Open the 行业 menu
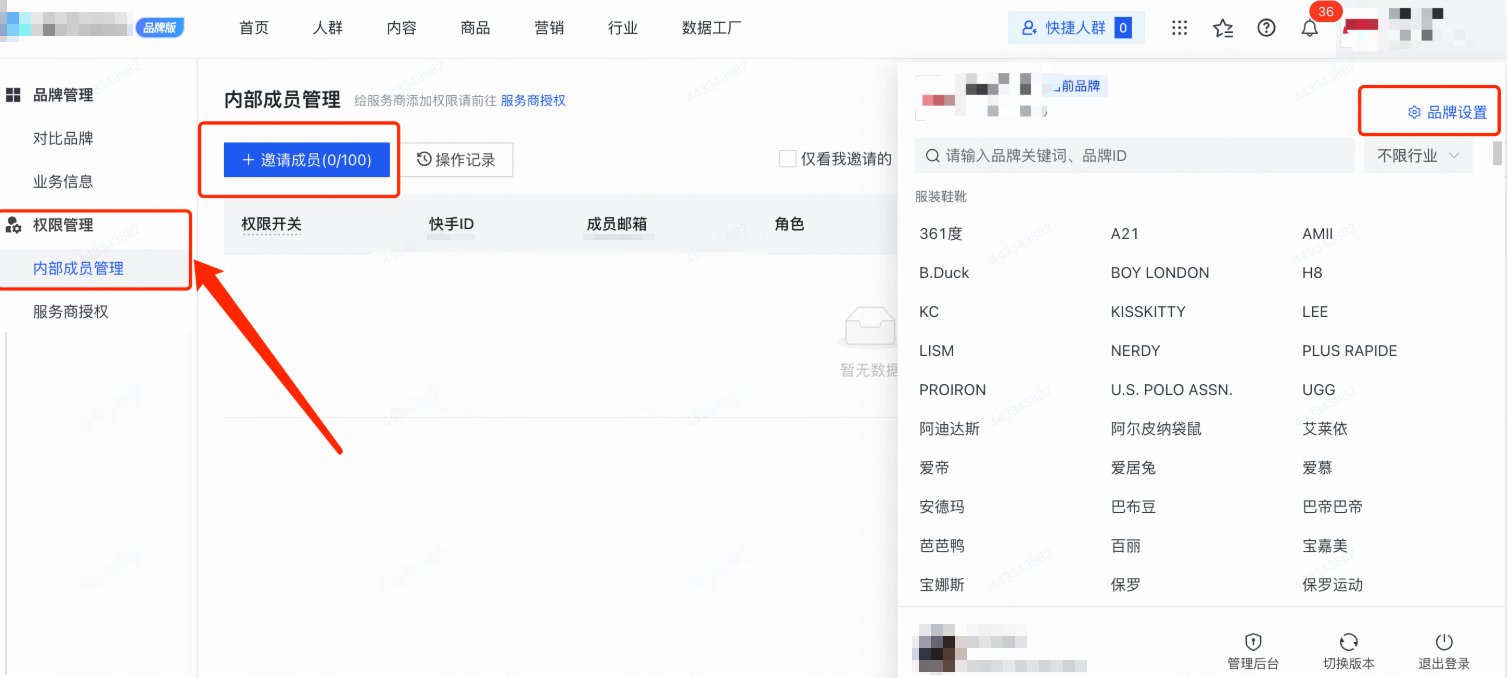Image resolution: width=1507 pixels, height=678 pixels. [623, 28]
